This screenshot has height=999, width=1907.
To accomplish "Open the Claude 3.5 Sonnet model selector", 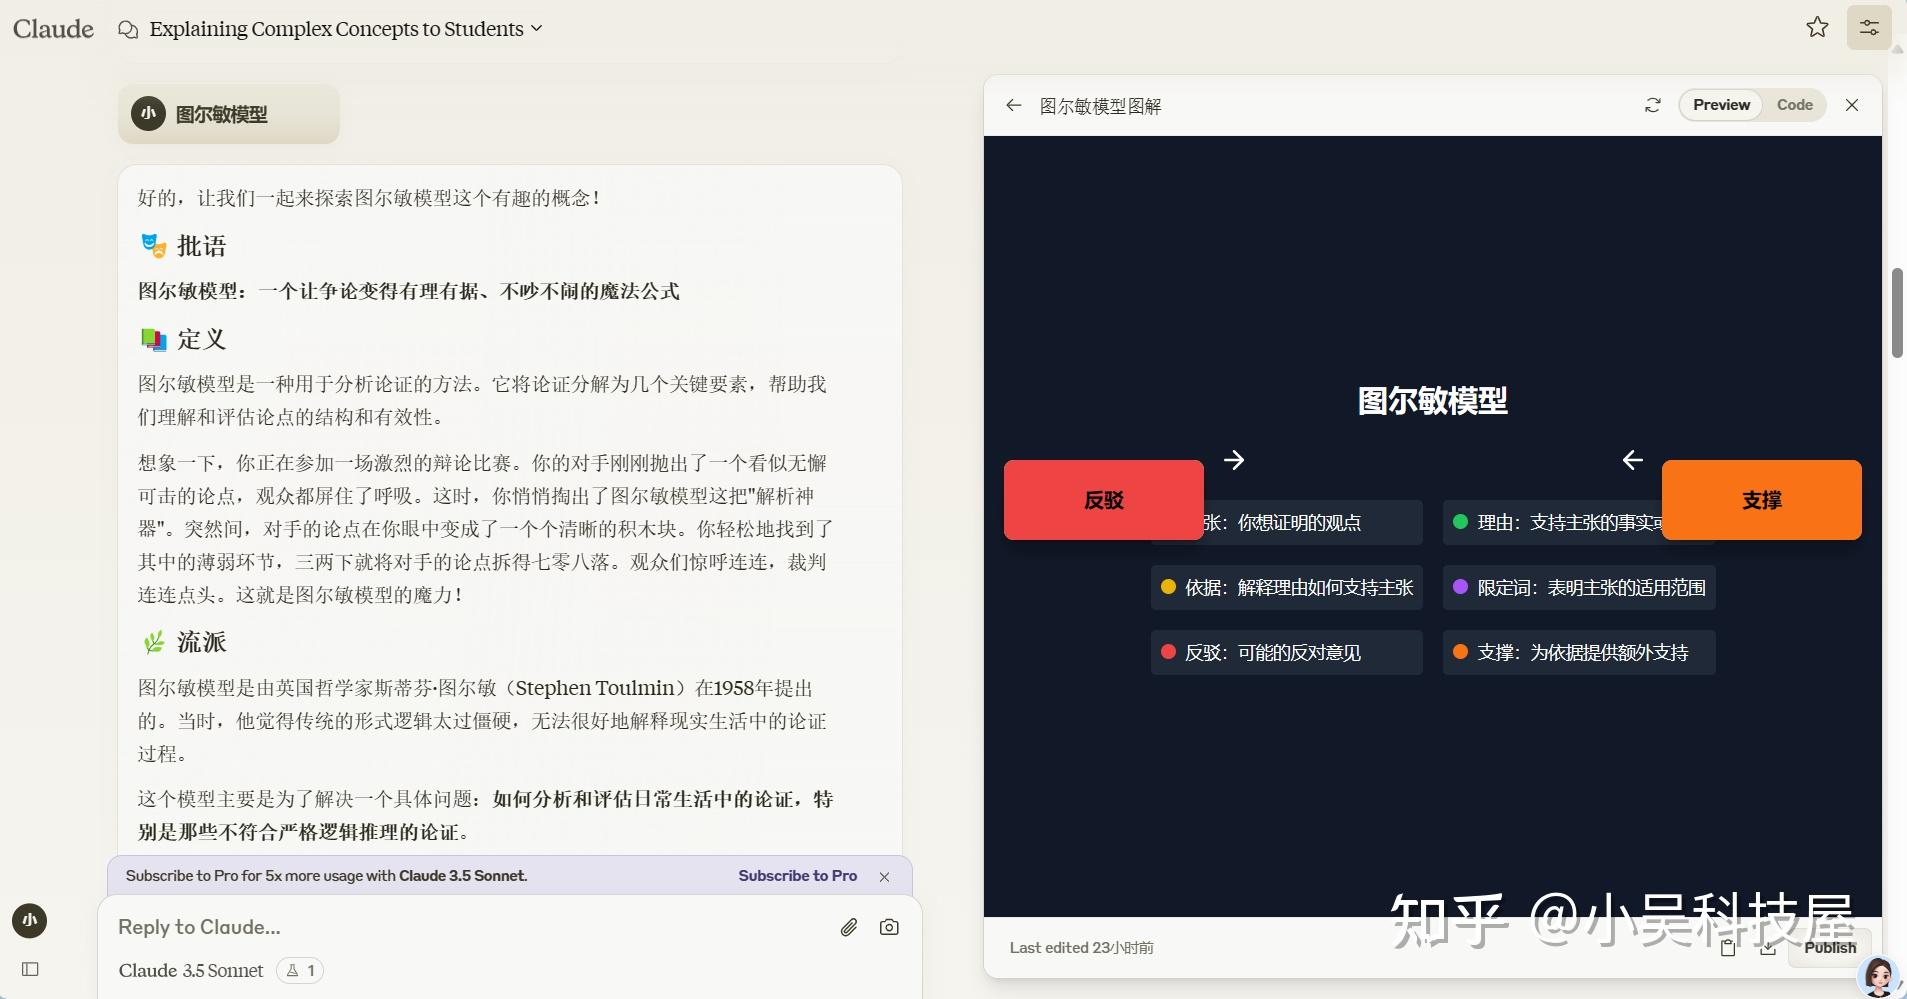I will 191,969.
